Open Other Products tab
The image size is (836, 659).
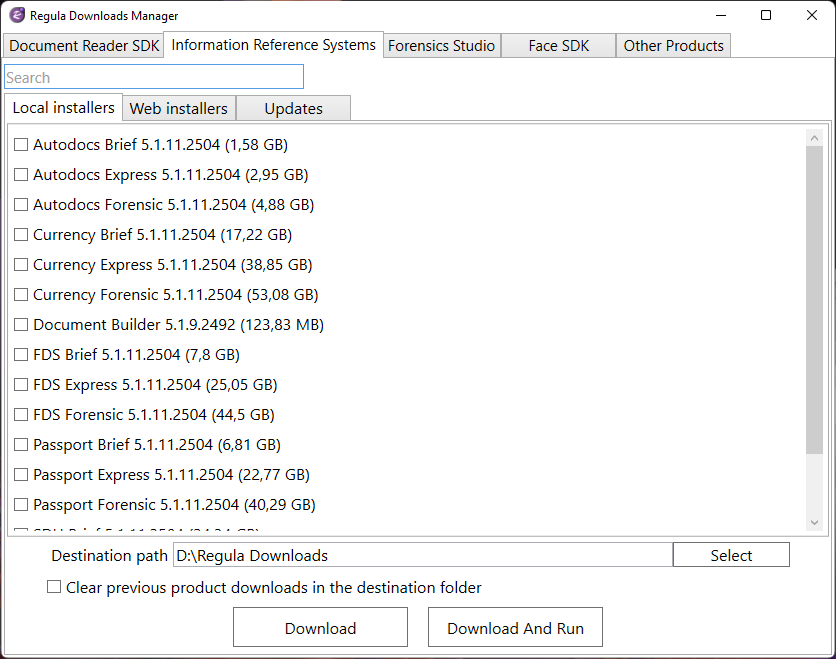673,46
